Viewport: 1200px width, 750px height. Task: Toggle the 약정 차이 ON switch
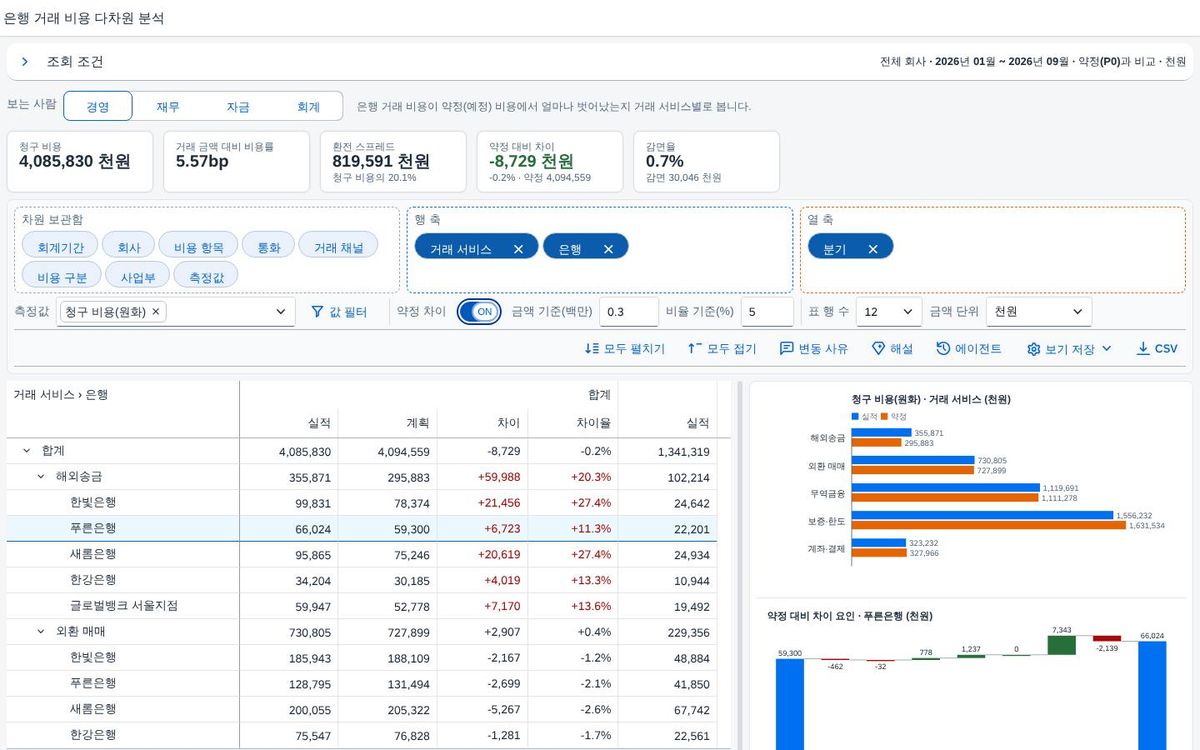point(479,312)
